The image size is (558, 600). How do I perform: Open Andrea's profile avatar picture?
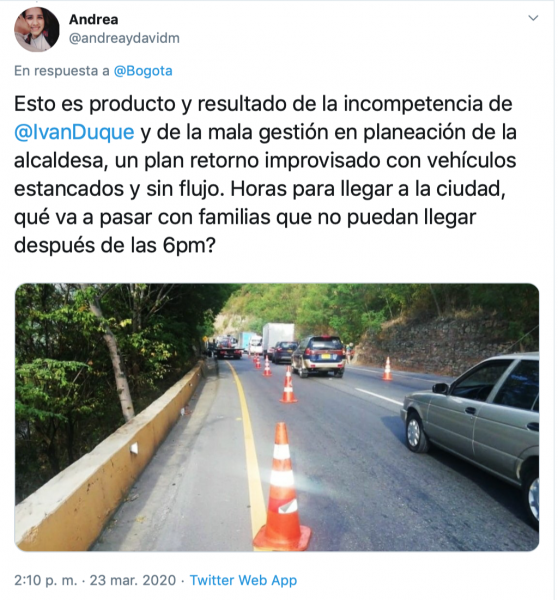point(37,29)
